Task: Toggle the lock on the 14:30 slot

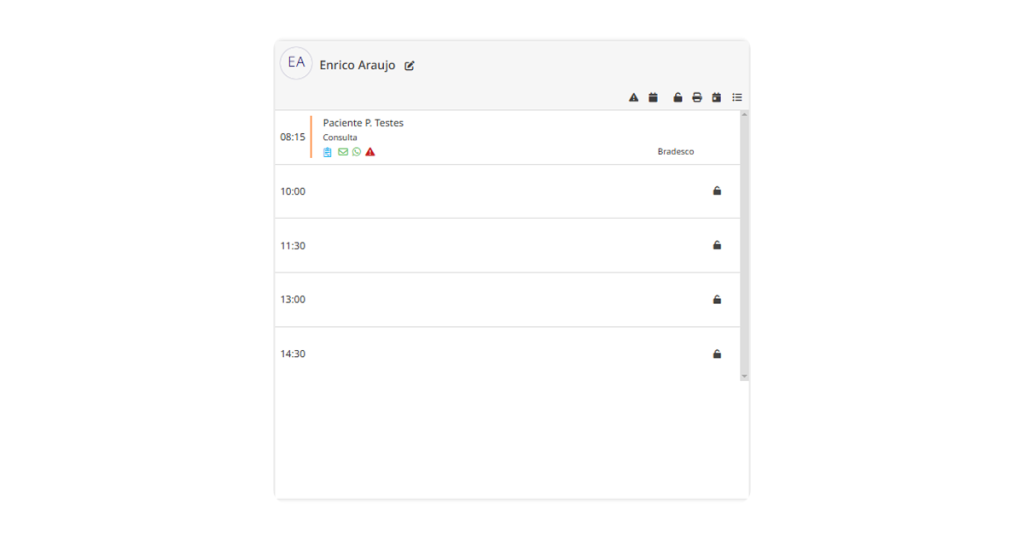Action: click(x=717, y=353)
